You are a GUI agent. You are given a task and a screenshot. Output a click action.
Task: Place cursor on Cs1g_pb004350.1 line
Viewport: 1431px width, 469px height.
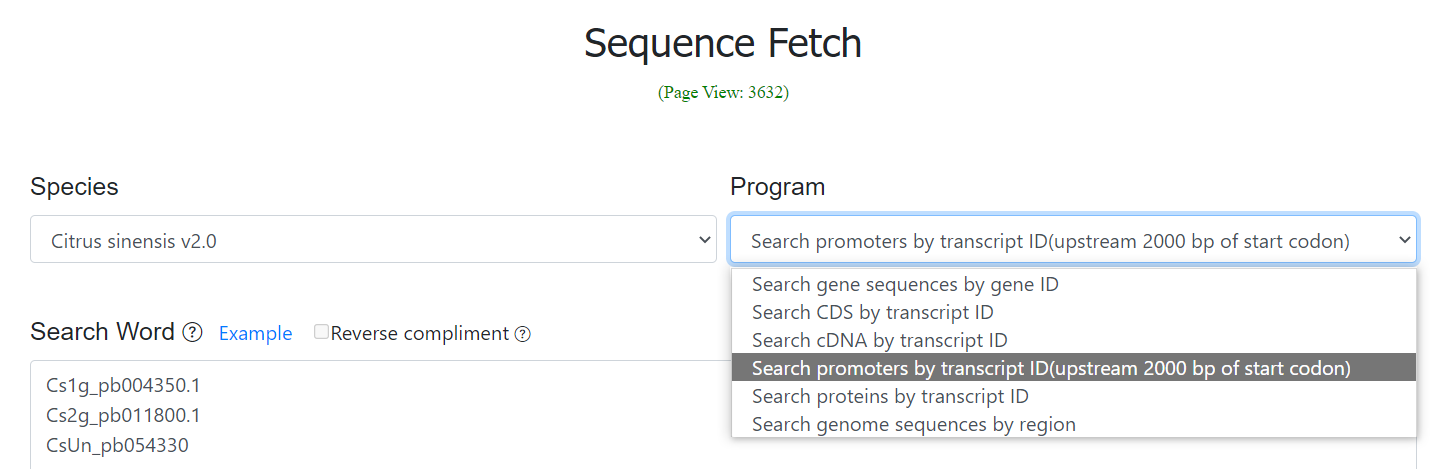coord(123,385)
